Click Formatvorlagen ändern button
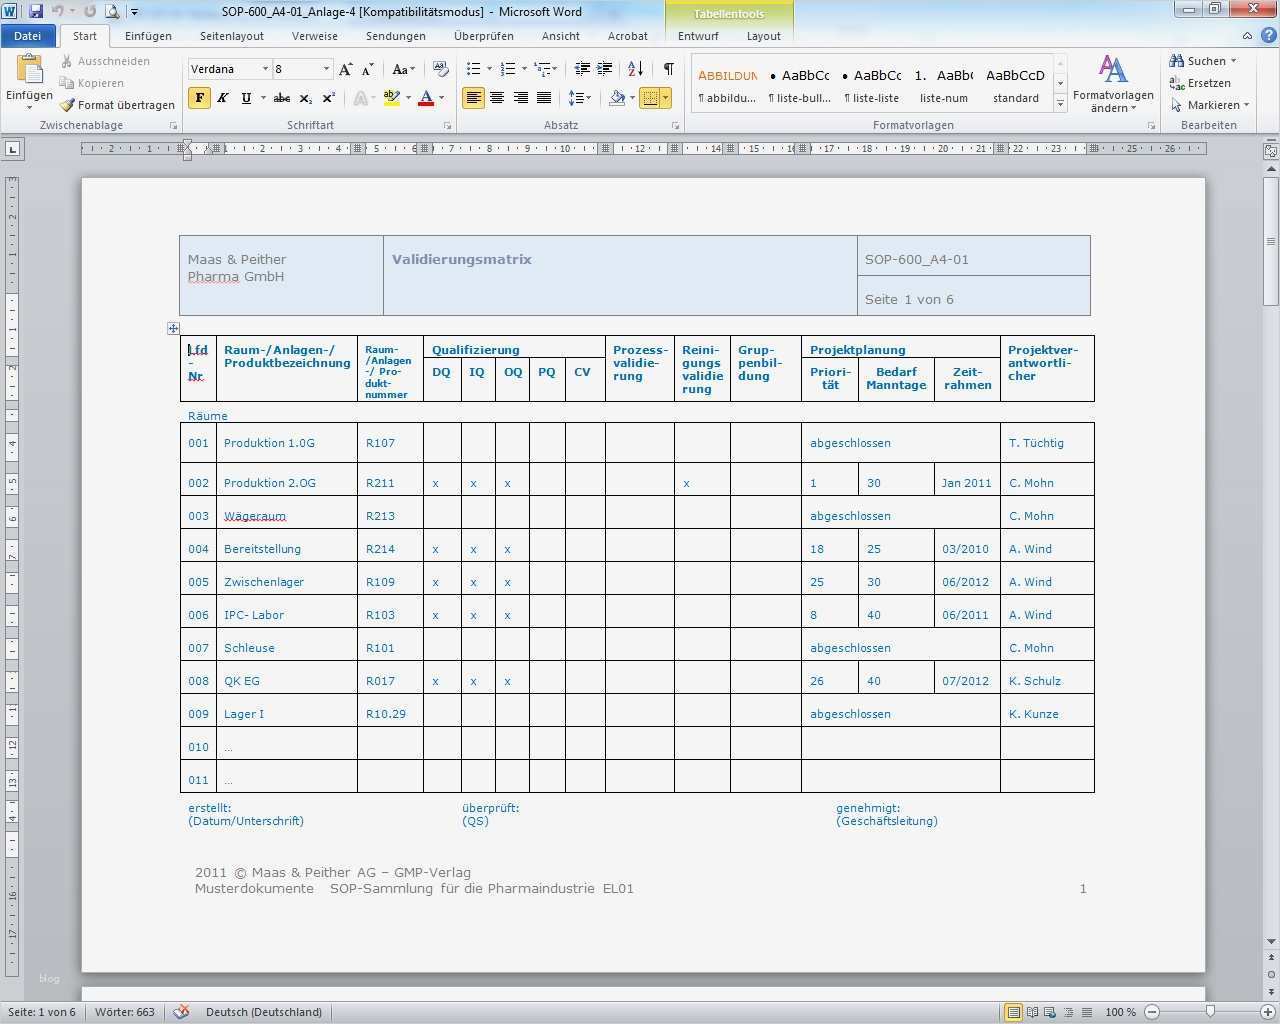The width and height of the screenshot is (1280, 1024). point(1113,84)
